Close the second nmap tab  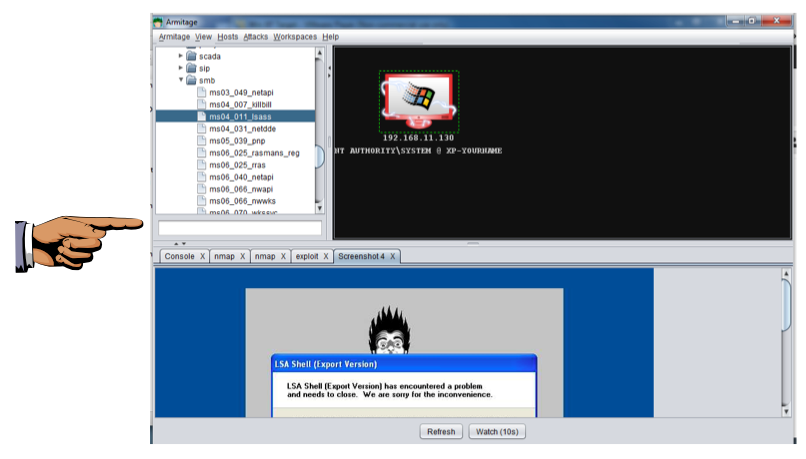(x=283, y=256)
